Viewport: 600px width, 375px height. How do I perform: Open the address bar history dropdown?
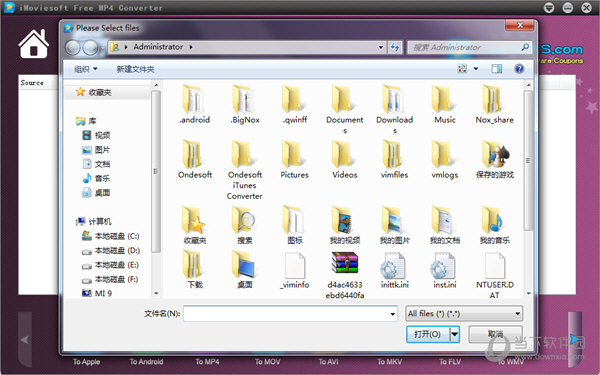tap(381, 47)
